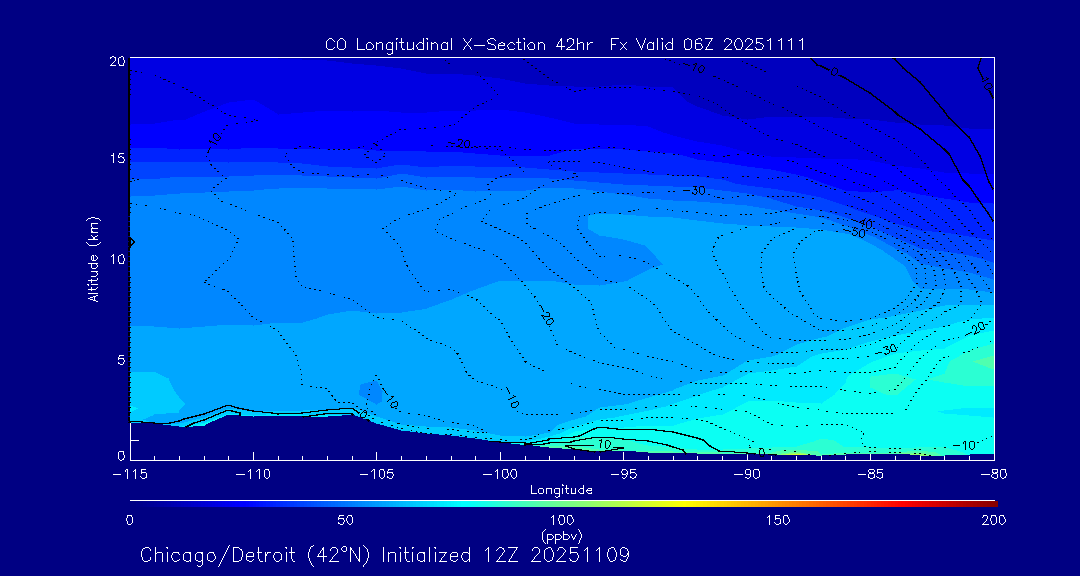1080x576 pixels.
Task: Click the plot title 'CO Longitudinal X-Section'
Action: [x=435, y=45]
